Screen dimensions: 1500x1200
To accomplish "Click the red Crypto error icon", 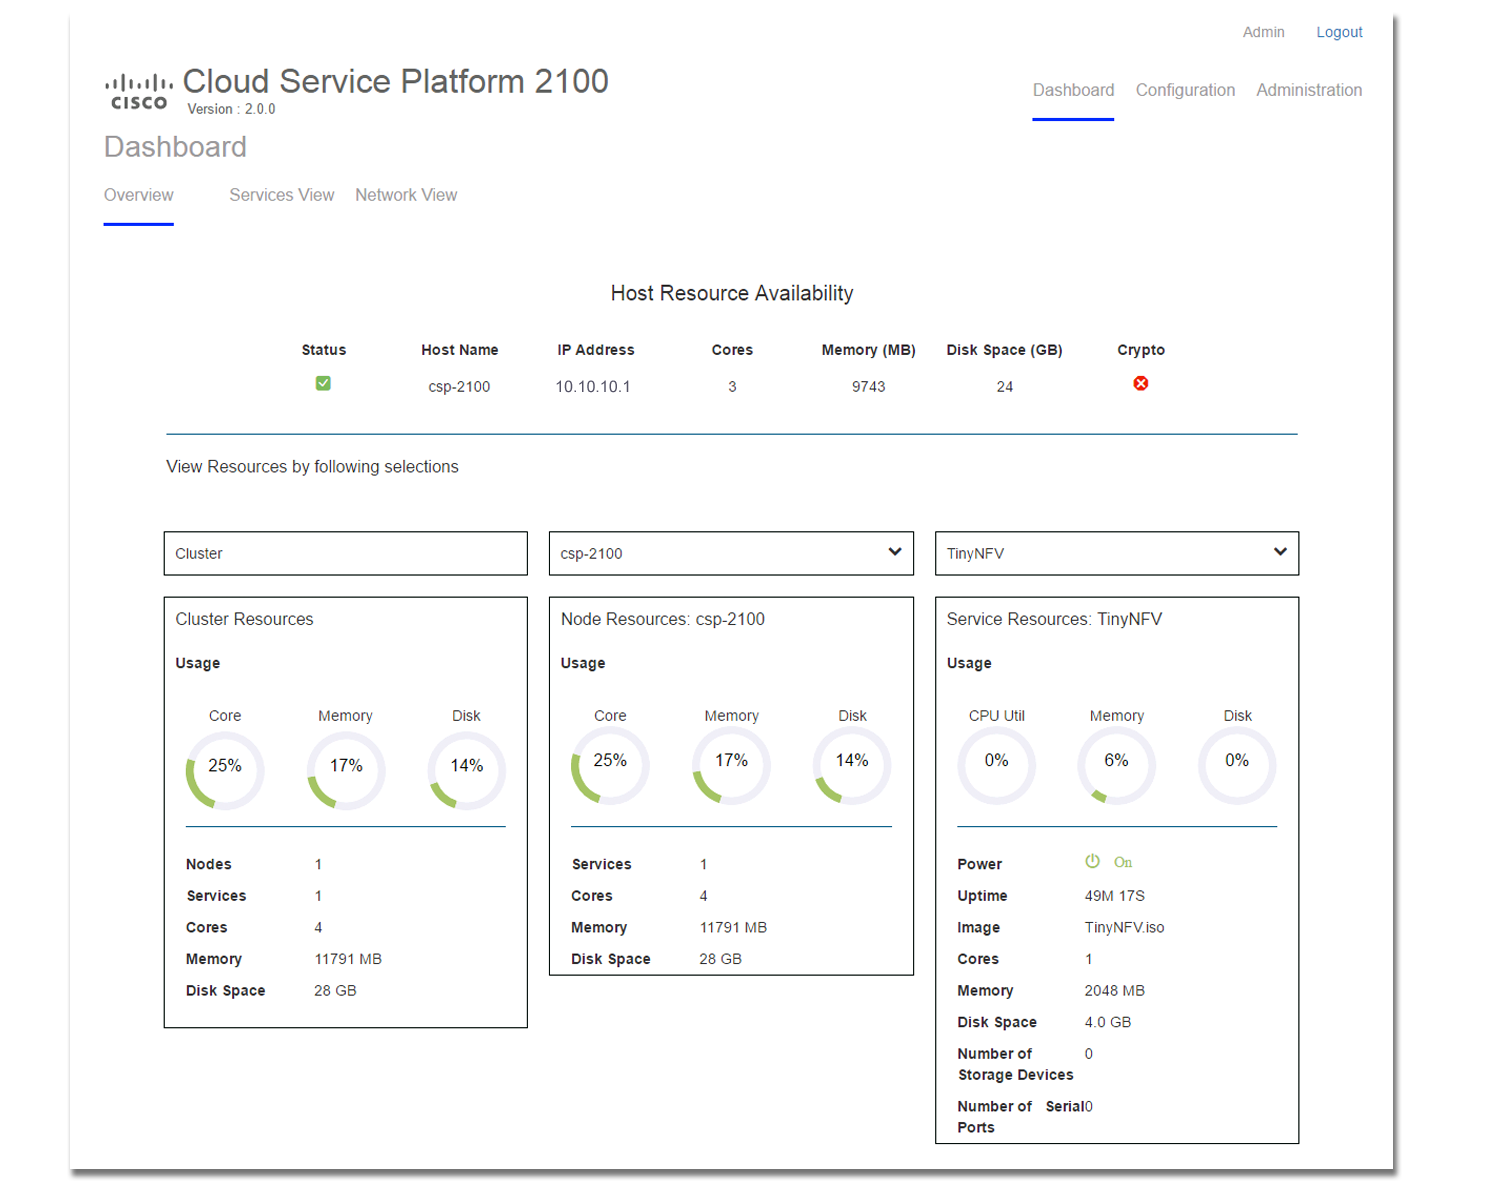I will click(1140, 384).
